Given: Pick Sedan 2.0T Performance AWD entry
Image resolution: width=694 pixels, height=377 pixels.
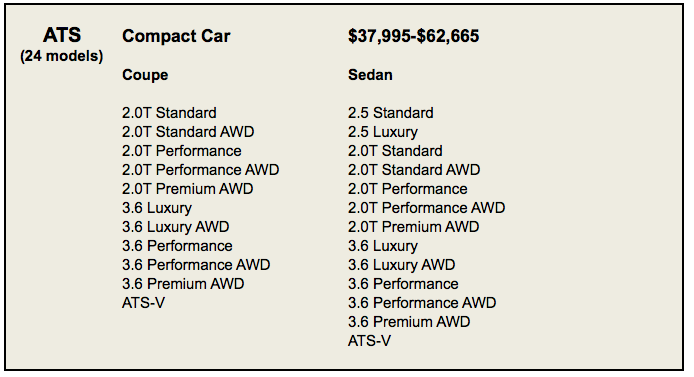Looking at the screenshot, I should tap(426, 208).
